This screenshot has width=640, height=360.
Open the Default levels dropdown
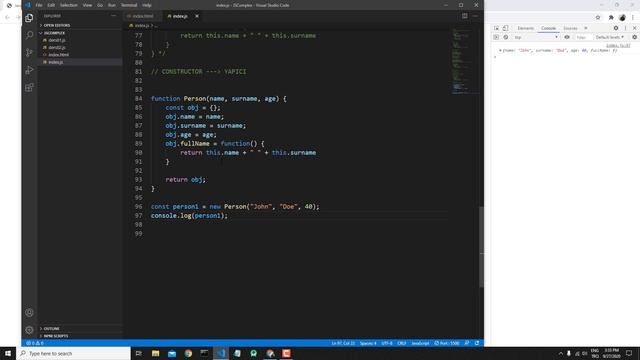[x=610, y=37]
